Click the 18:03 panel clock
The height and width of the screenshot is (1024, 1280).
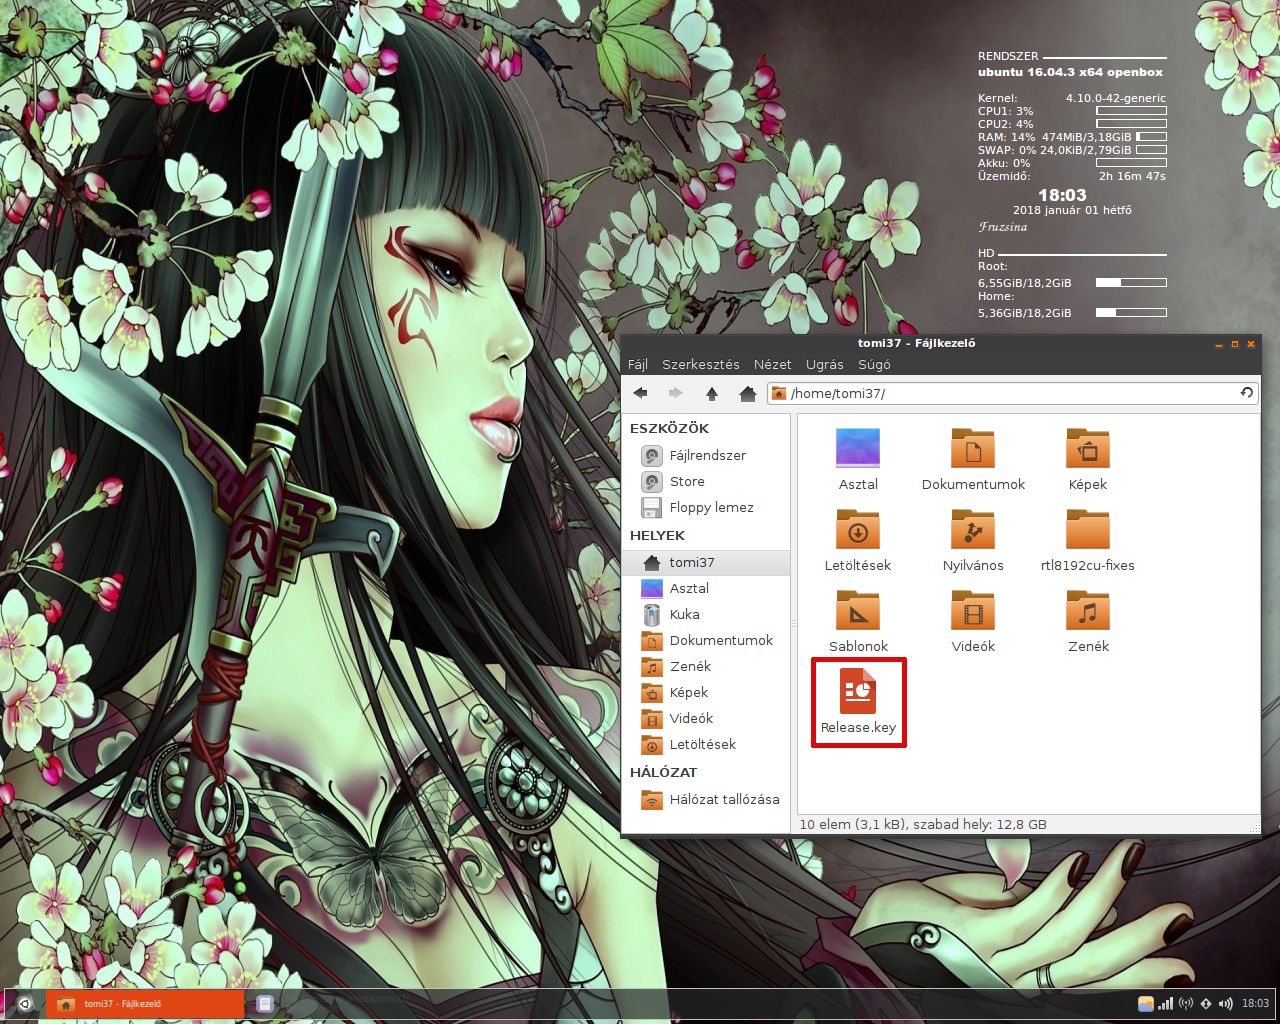(x=1255, y=1004)
